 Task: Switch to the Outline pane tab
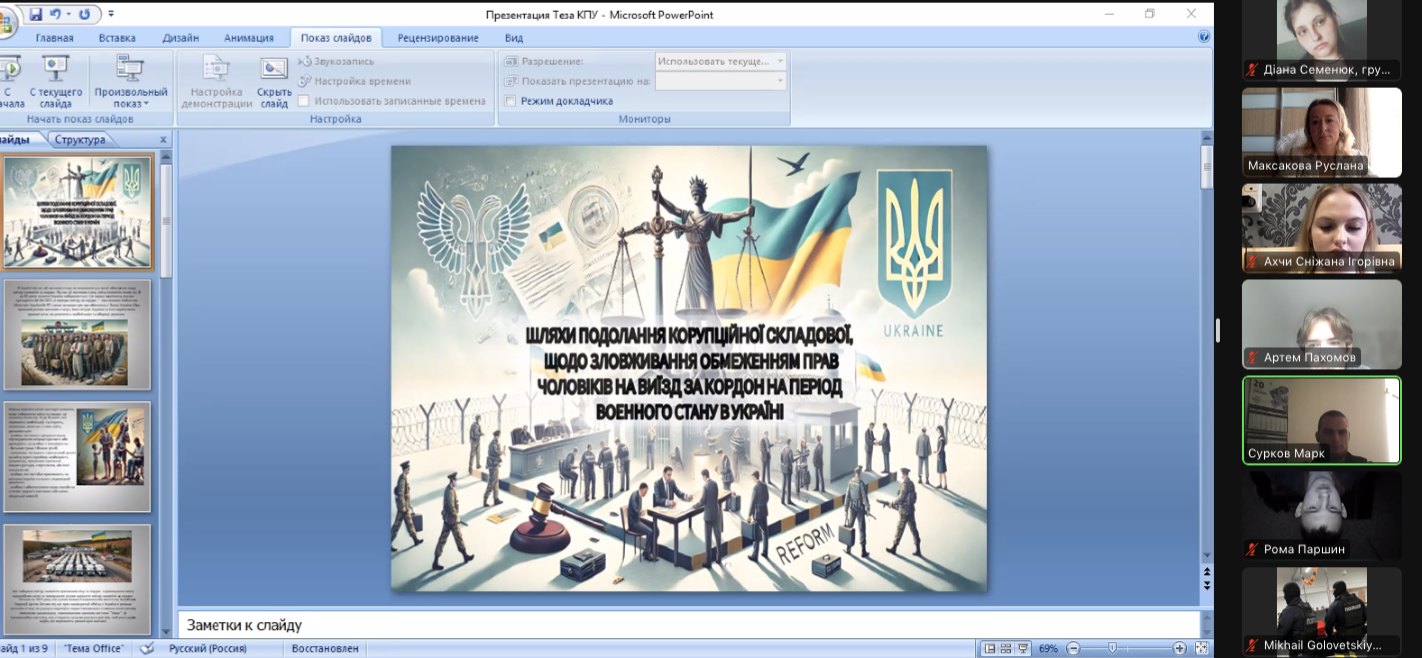tap(80, 140)
